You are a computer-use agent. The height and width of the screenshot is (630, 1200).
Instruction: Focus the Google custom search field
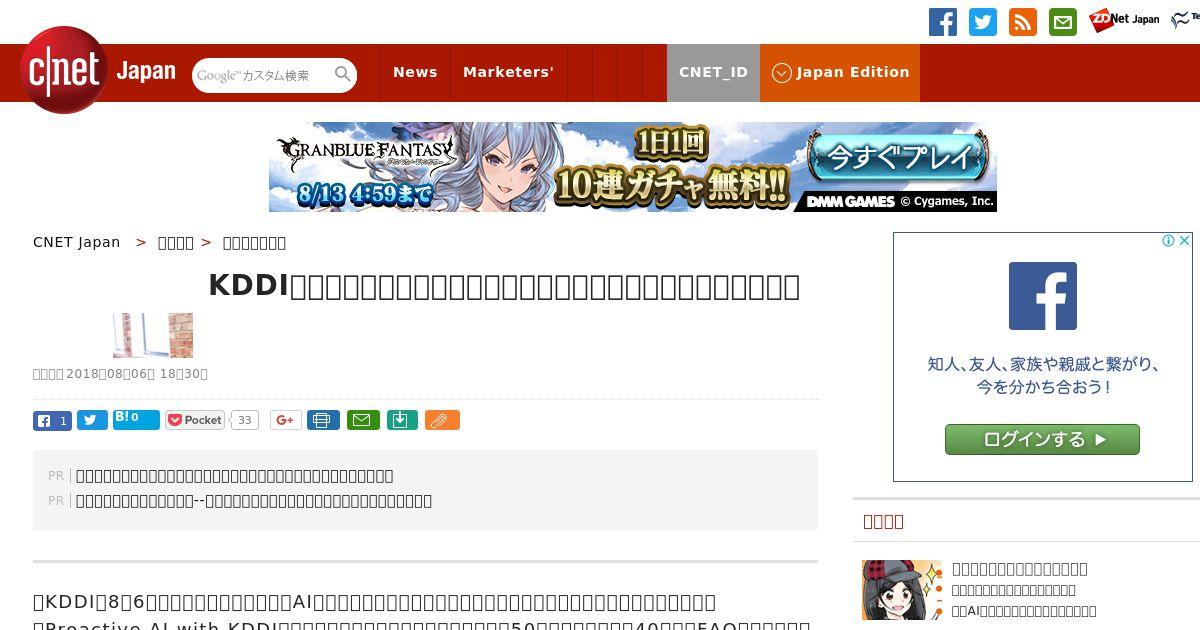263,75
